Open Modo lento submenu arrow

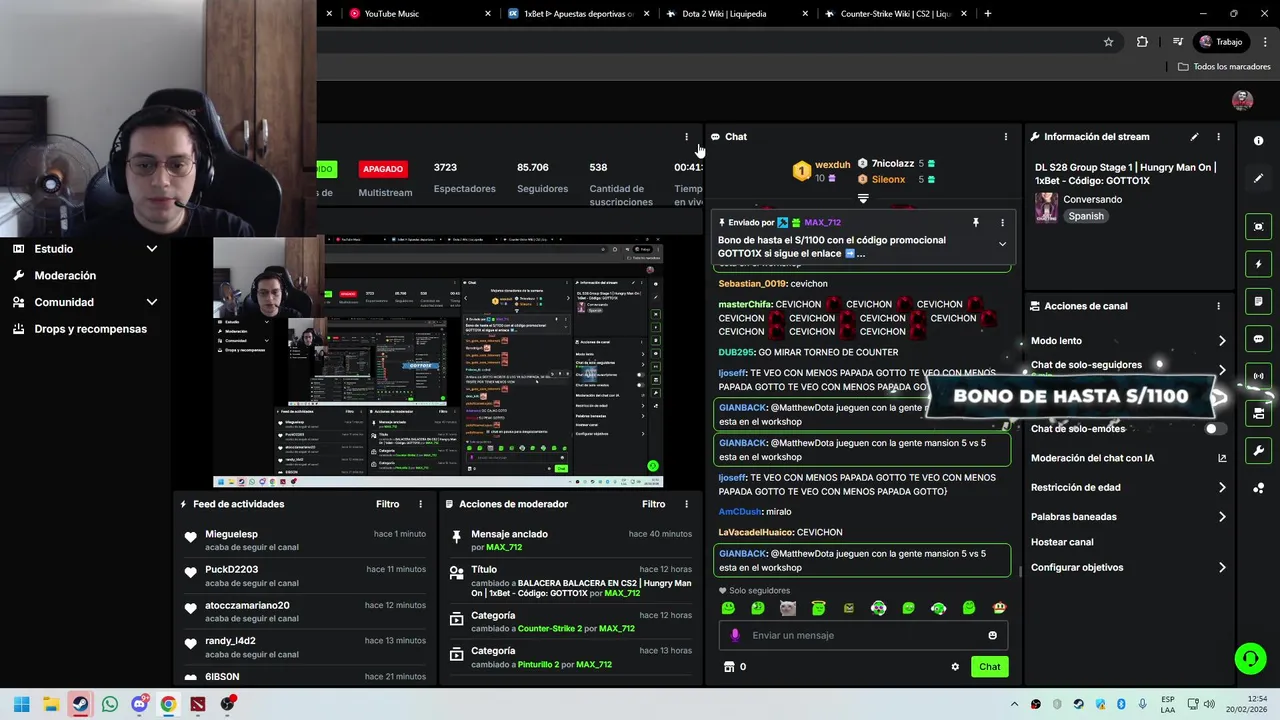[1222, 341]
